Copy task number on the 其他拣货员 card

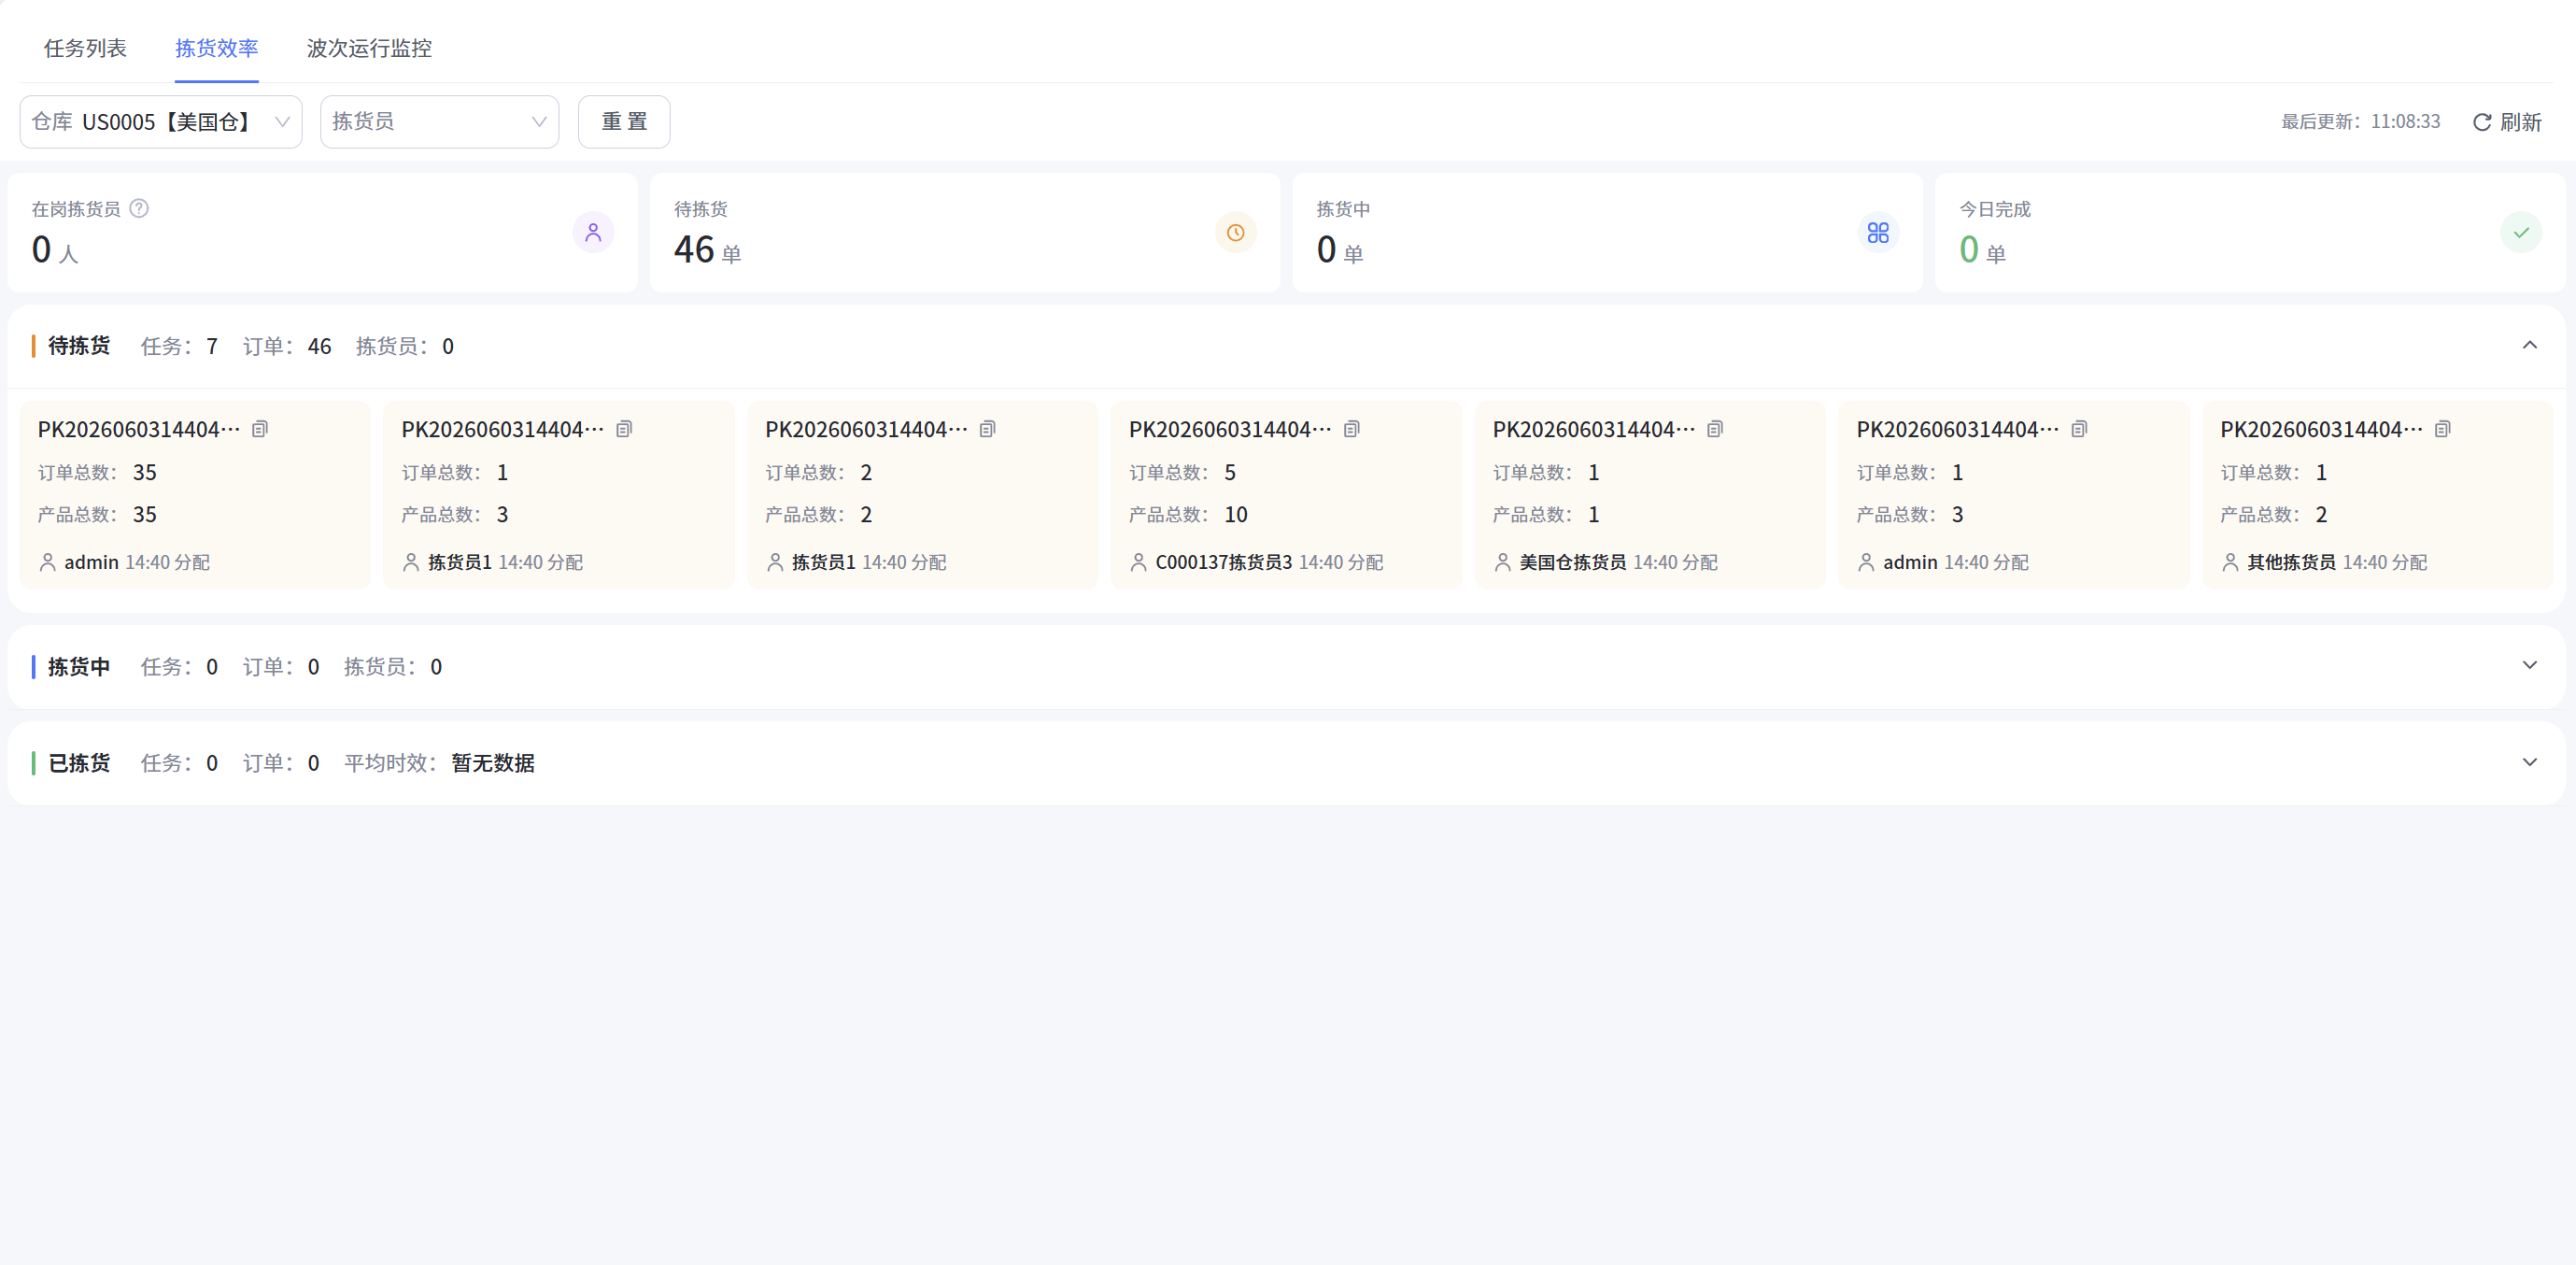pos(2442,429)
